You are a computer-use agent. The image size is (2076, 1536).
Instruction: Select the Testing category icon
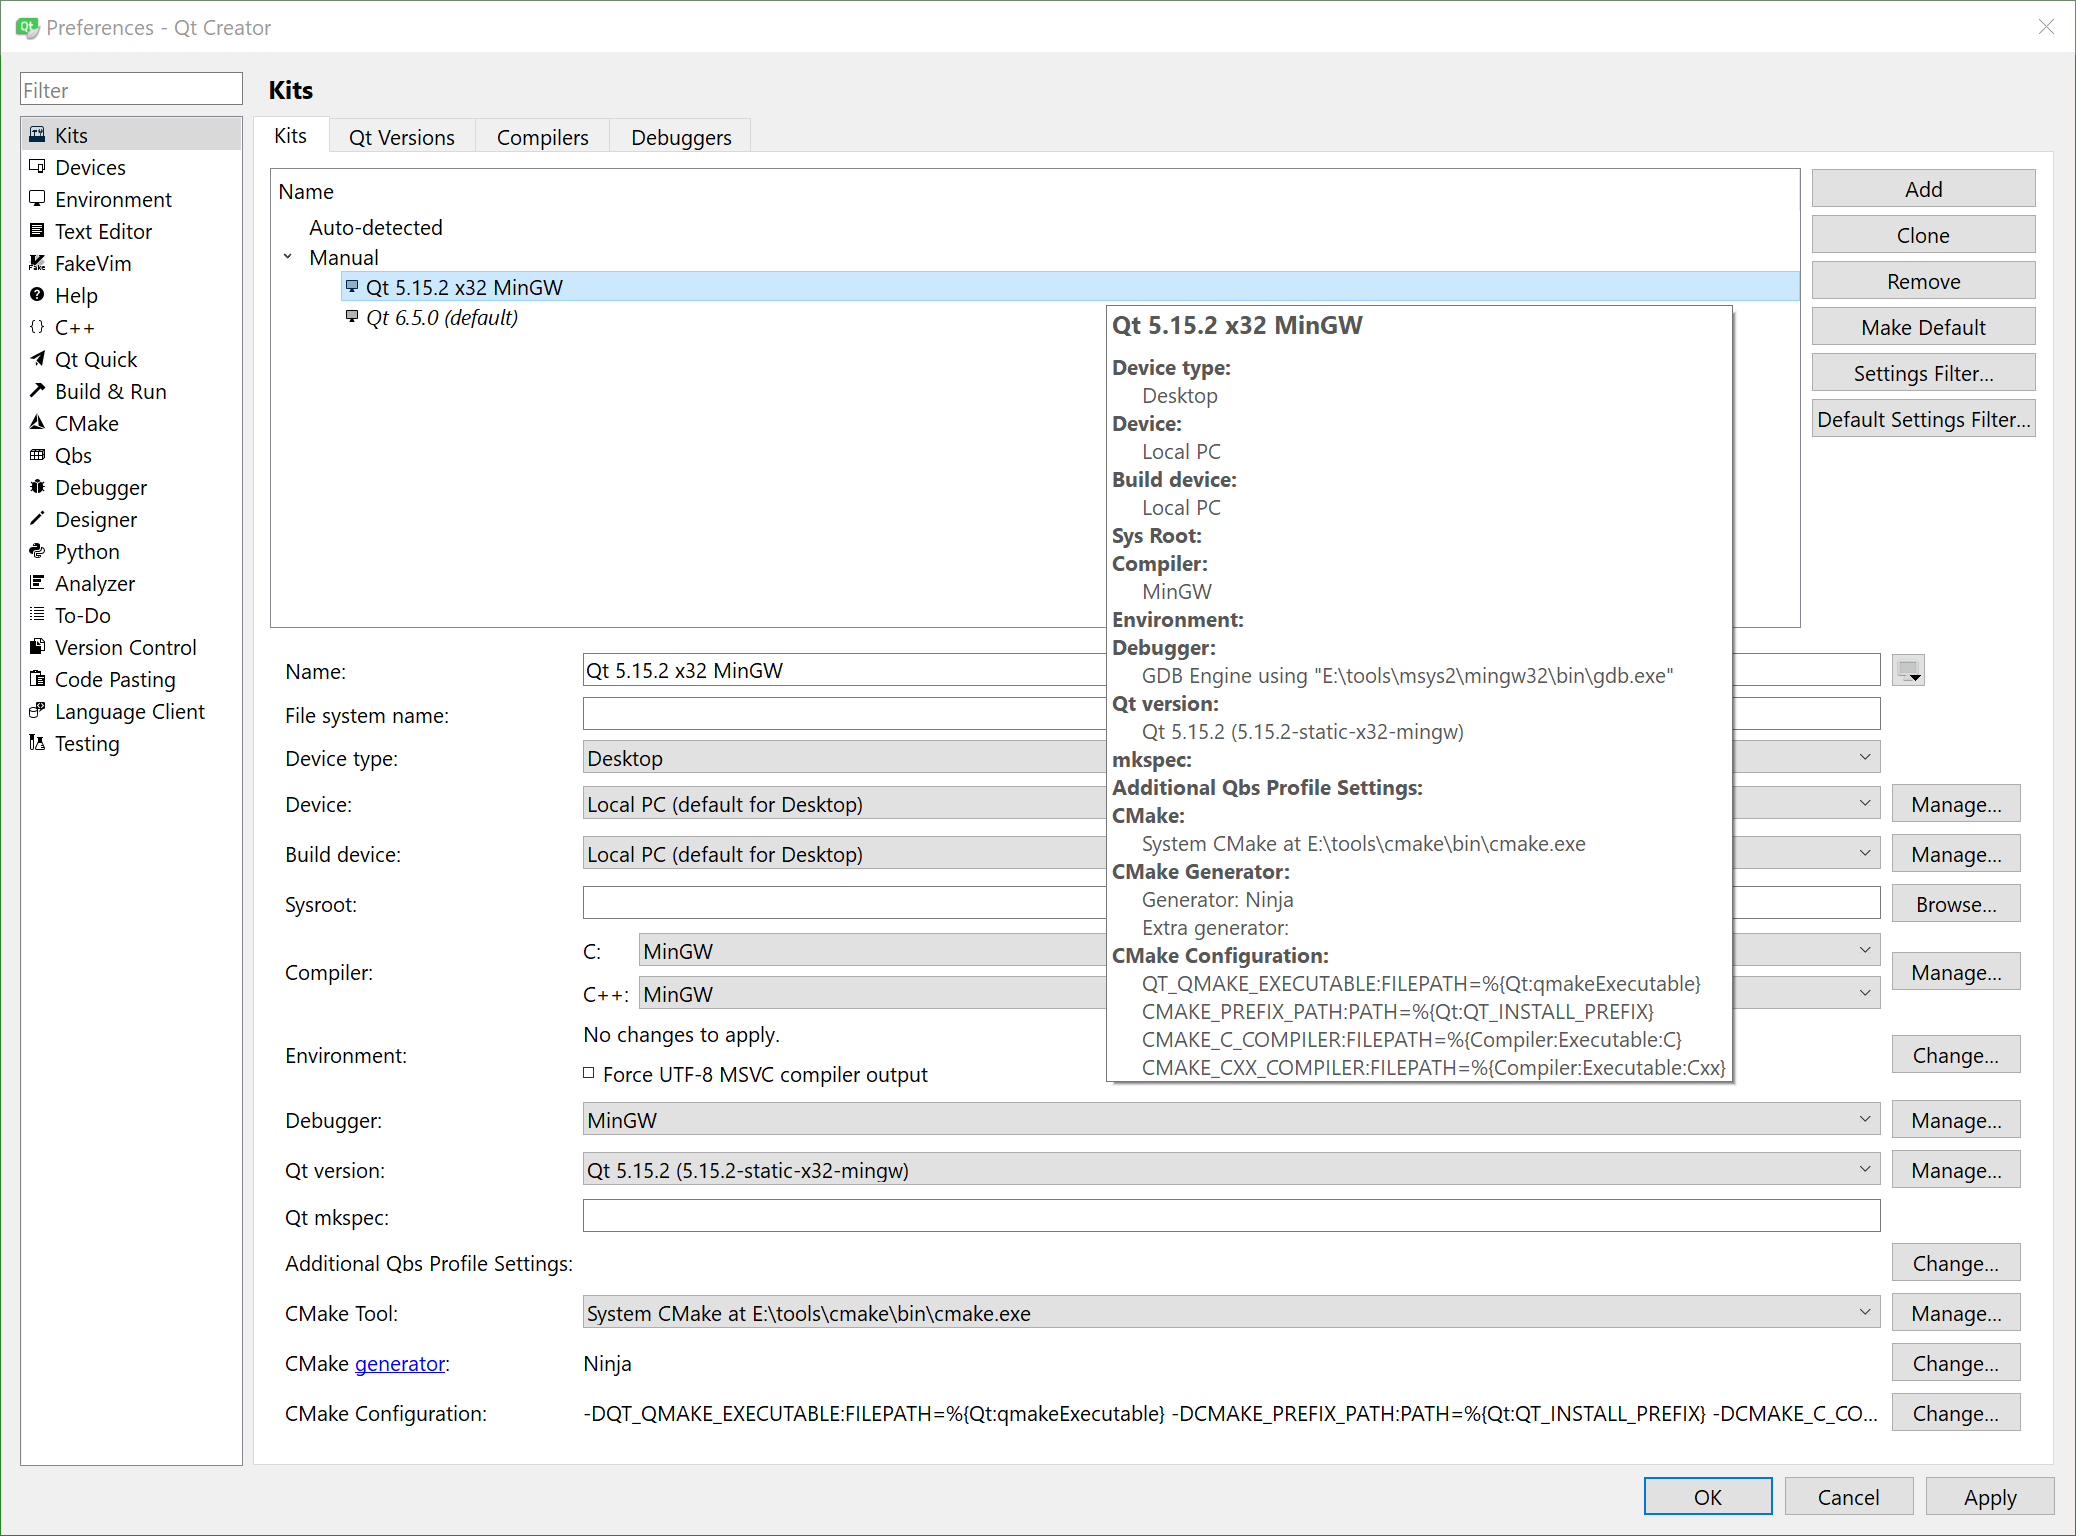(x=38, y=742)
